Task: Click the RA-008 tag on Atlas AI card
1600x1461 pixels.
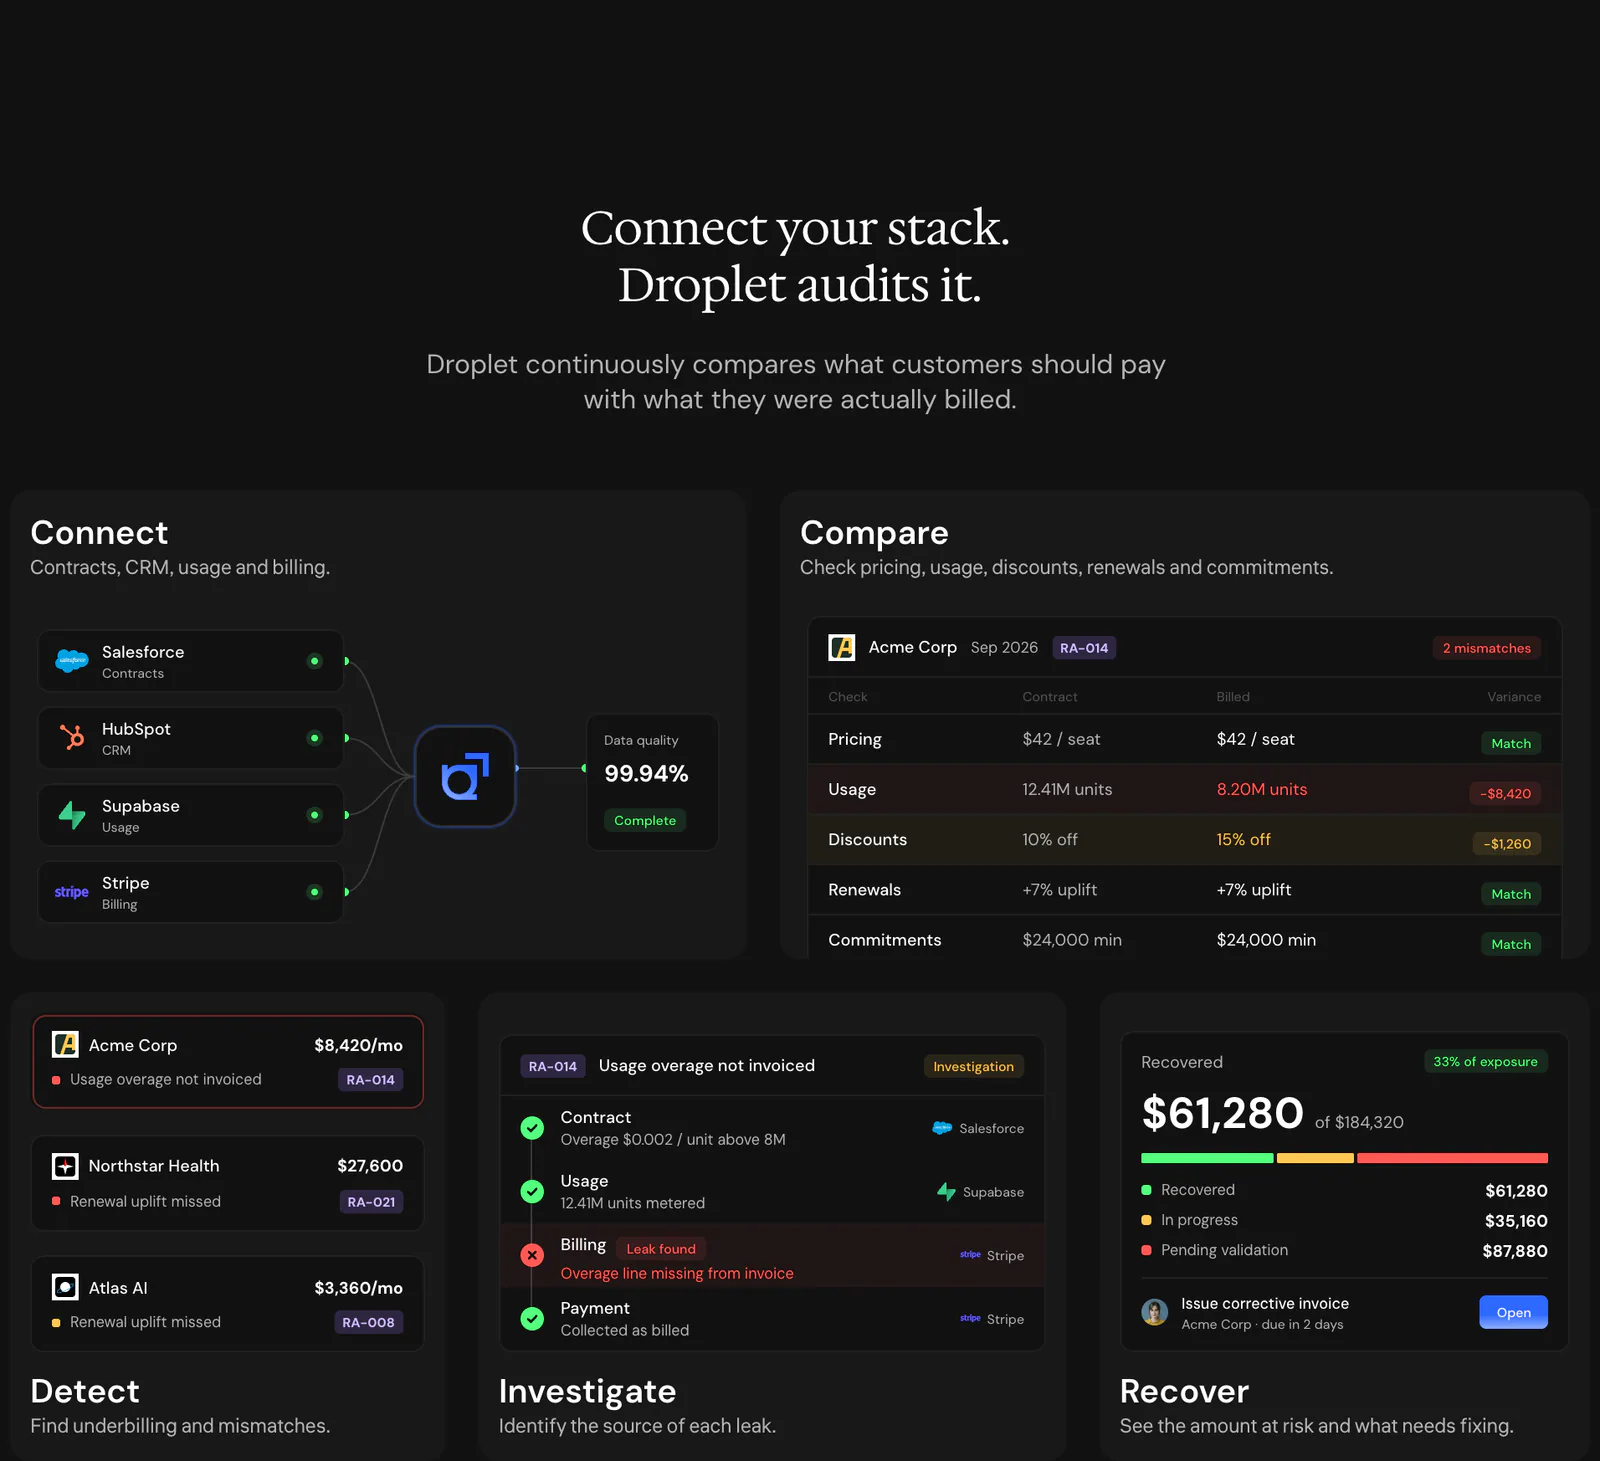Action: 368,1322
